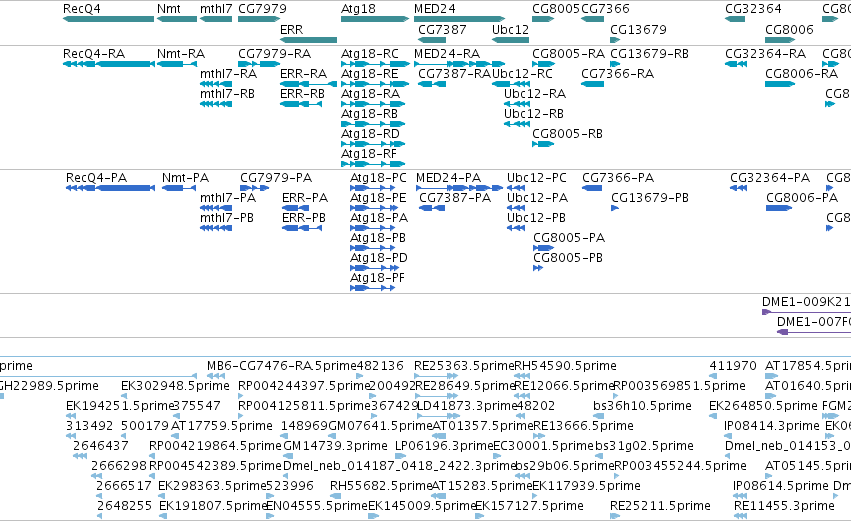Click the RH54590.5prime EST label

(x=565, y=366)
